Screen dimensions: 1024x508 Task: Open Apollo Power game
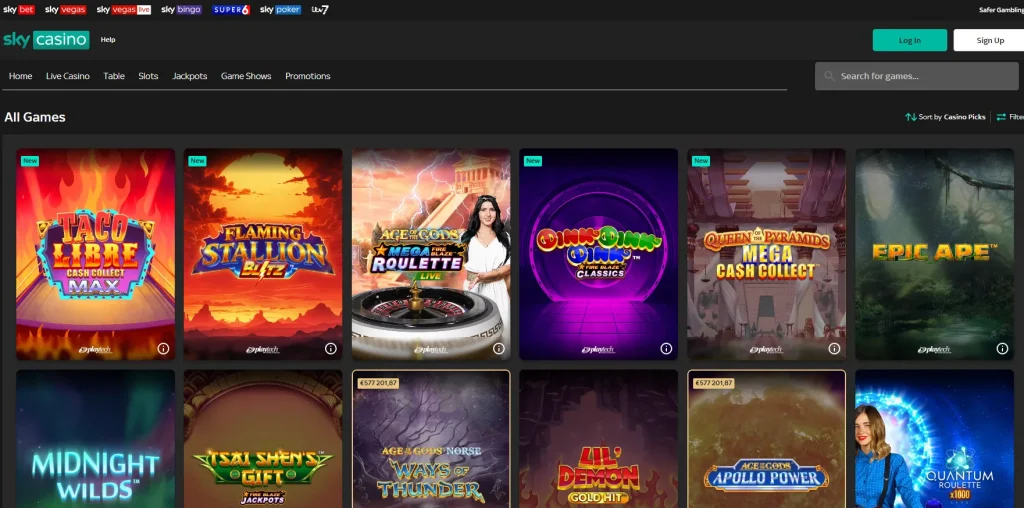click(x=766, y=439)
